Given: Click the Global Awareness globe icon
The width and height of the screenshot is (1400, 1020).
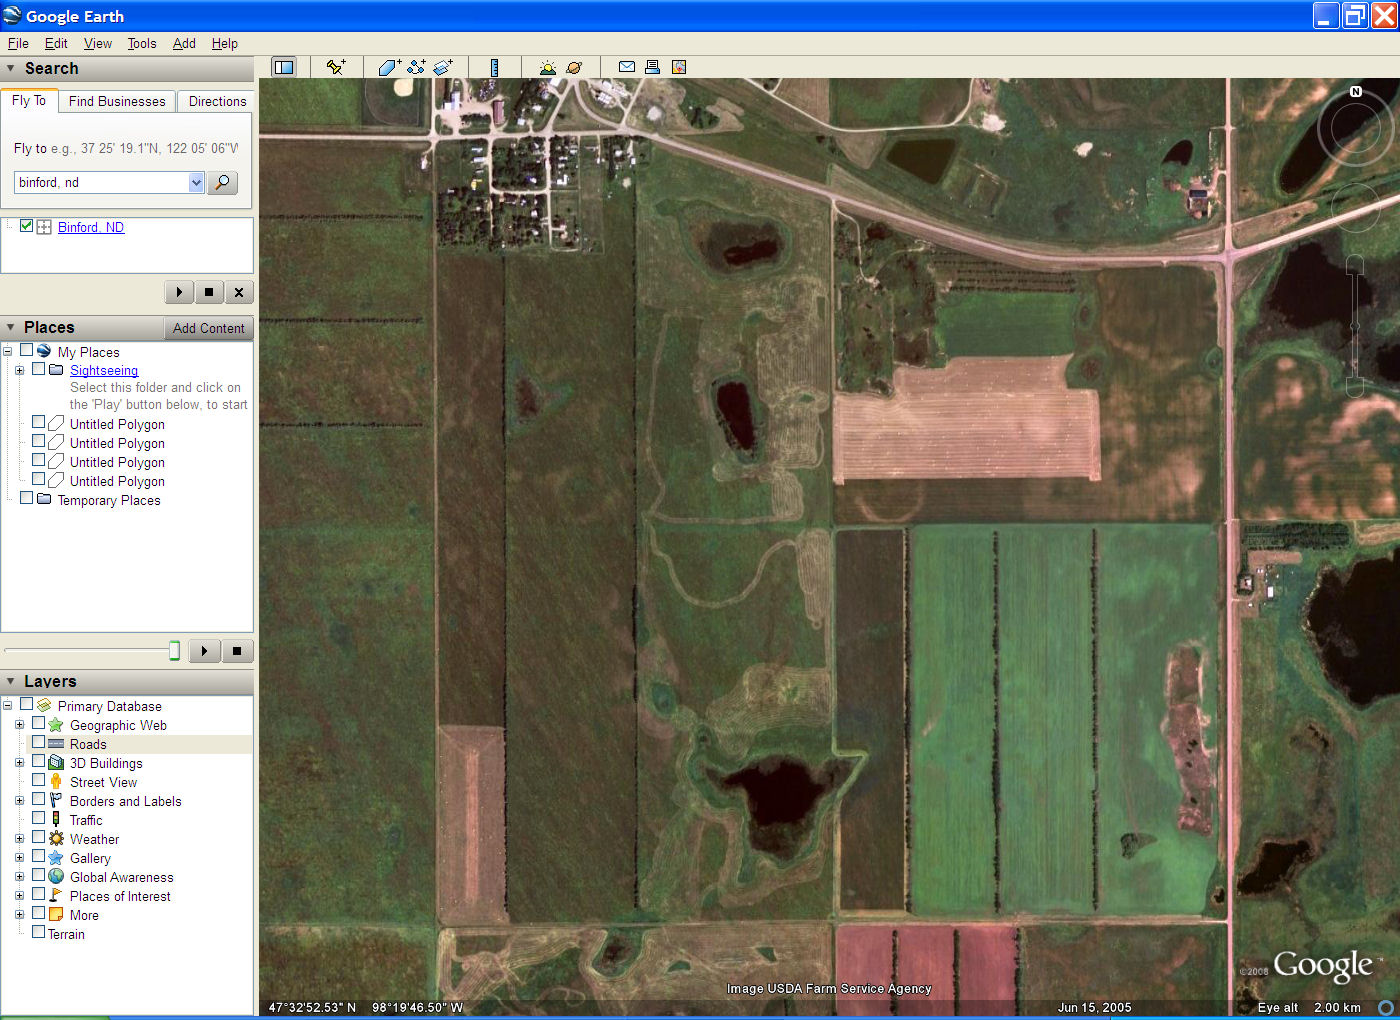Looking at the screenshot, I should pos(56,877).
